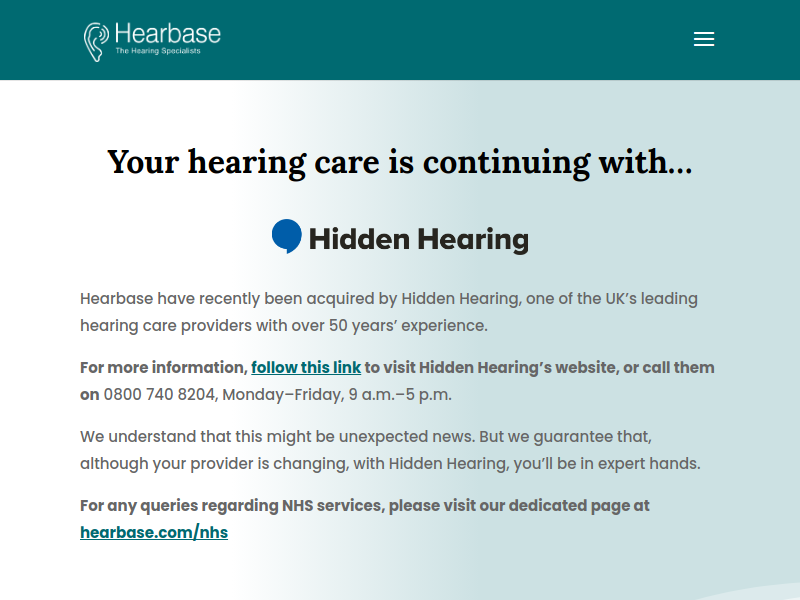Click the "For any queries regarding NHS services" text

click(365, 506)
